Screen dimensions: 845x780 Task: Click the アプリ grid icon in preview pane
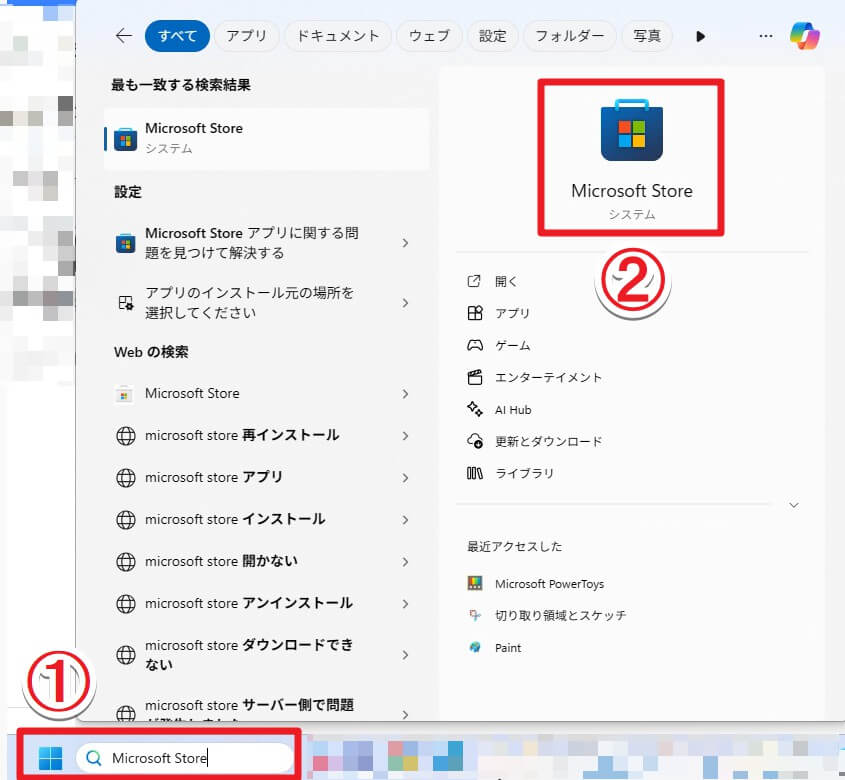(475, 313)
